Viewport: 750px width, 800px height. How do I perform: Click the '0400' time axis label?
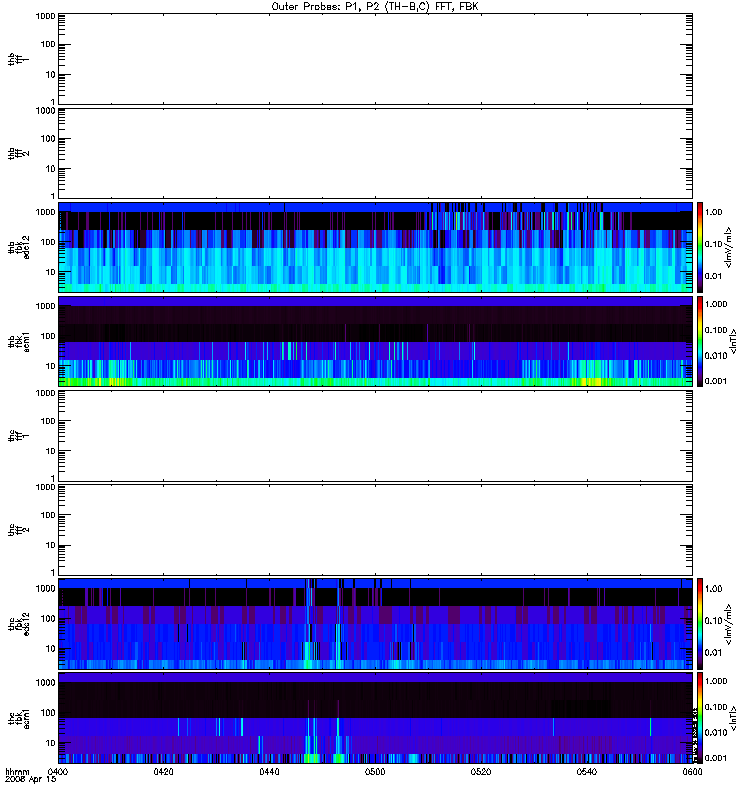57,772
